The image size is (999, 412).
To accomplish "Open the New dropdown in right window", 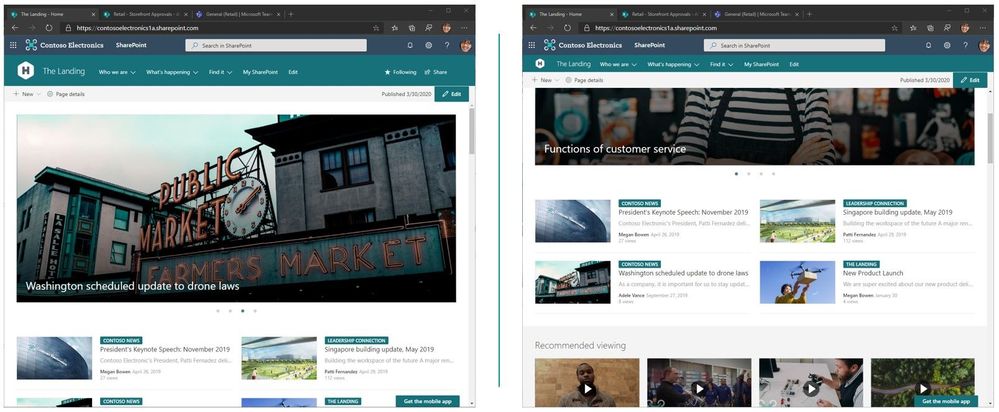I will (x=545, y=80).
